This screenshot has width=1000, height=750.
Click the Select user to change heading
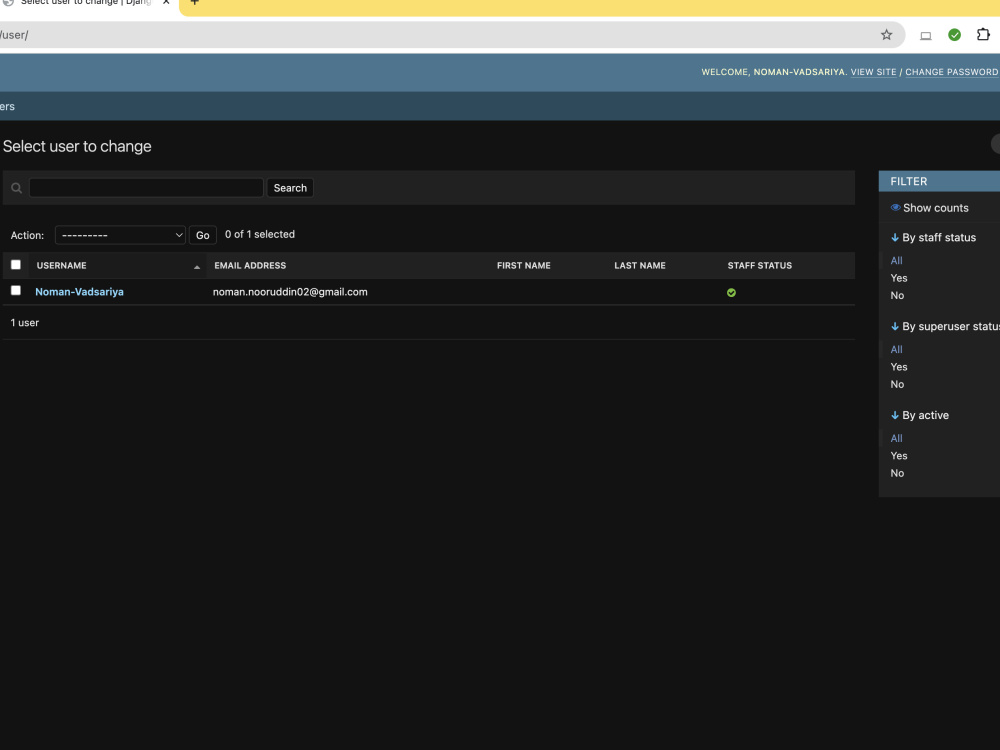[77, 147]
